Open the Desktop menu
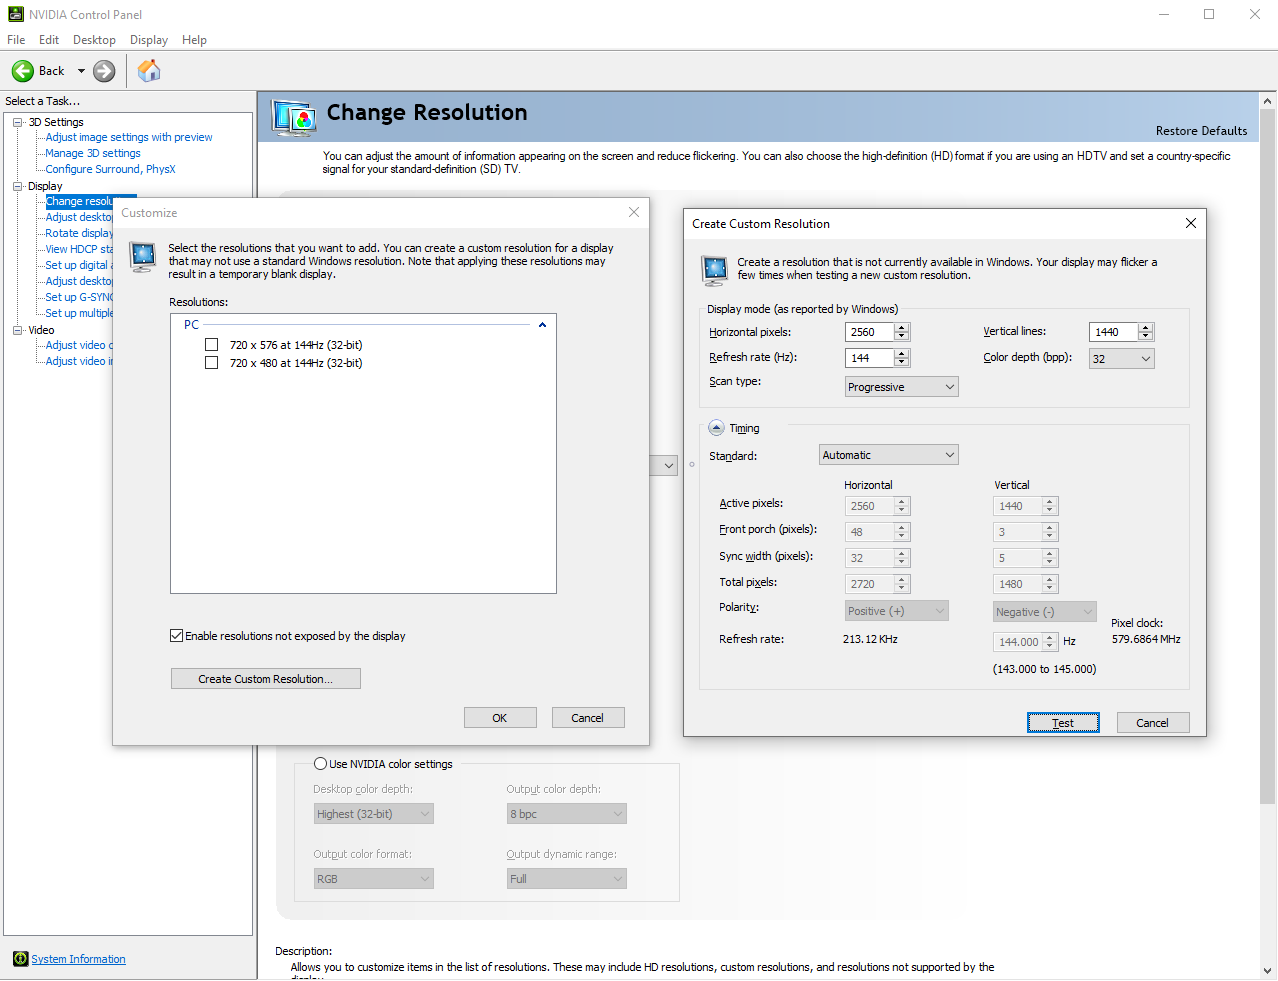Viewport: 1278px width, 981px height. click(x=94, y=40)
